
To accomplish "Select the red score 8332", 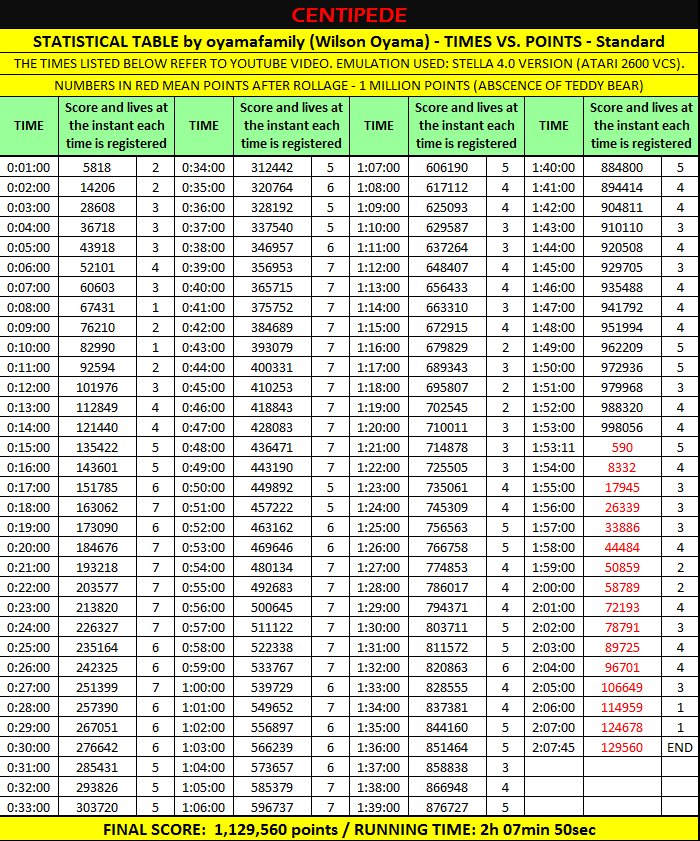I will click(622, 467).
